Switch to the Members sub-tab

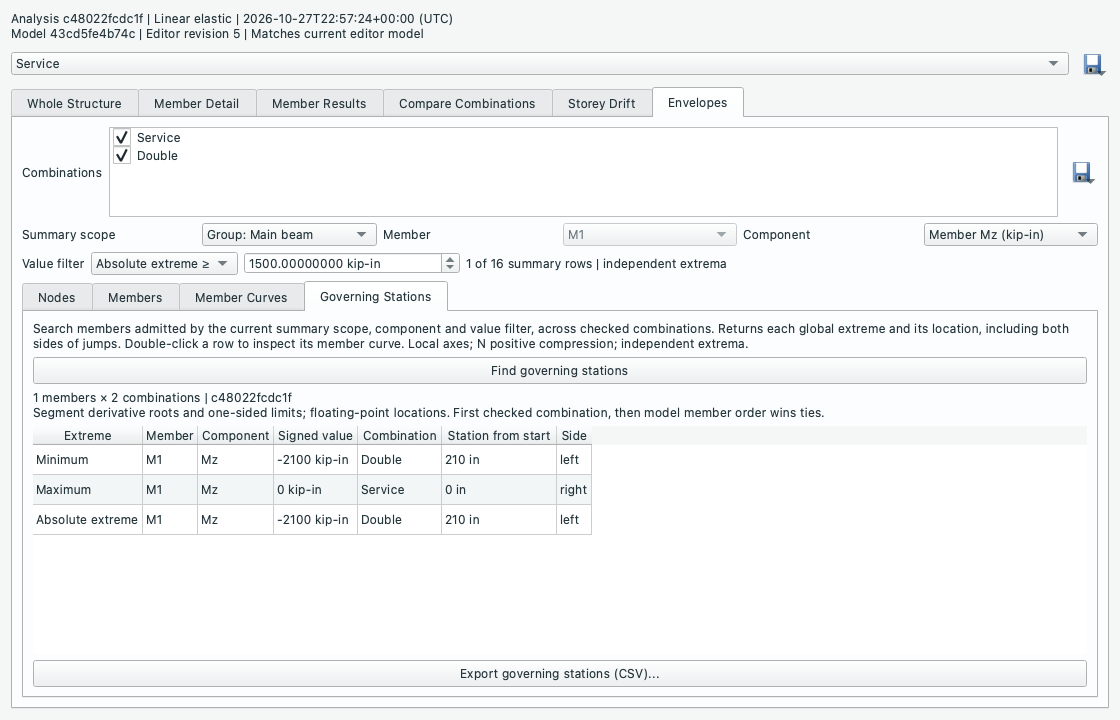[135, 298]
